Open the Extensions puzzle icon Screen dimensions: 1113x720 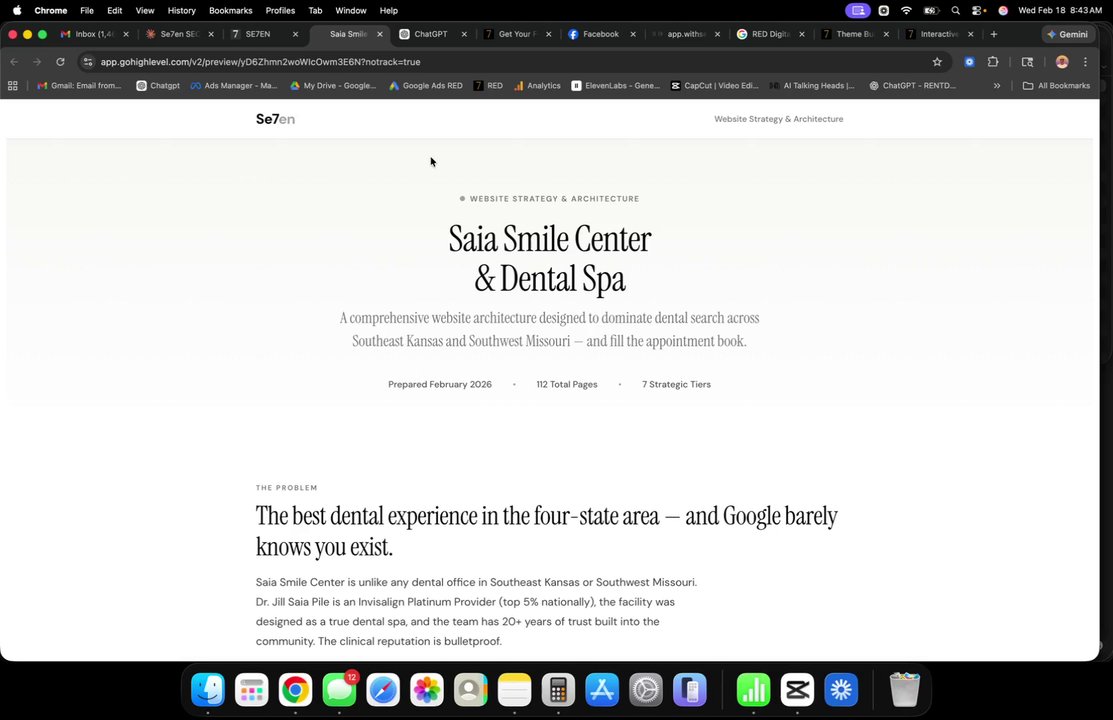[x=993, y=62]
